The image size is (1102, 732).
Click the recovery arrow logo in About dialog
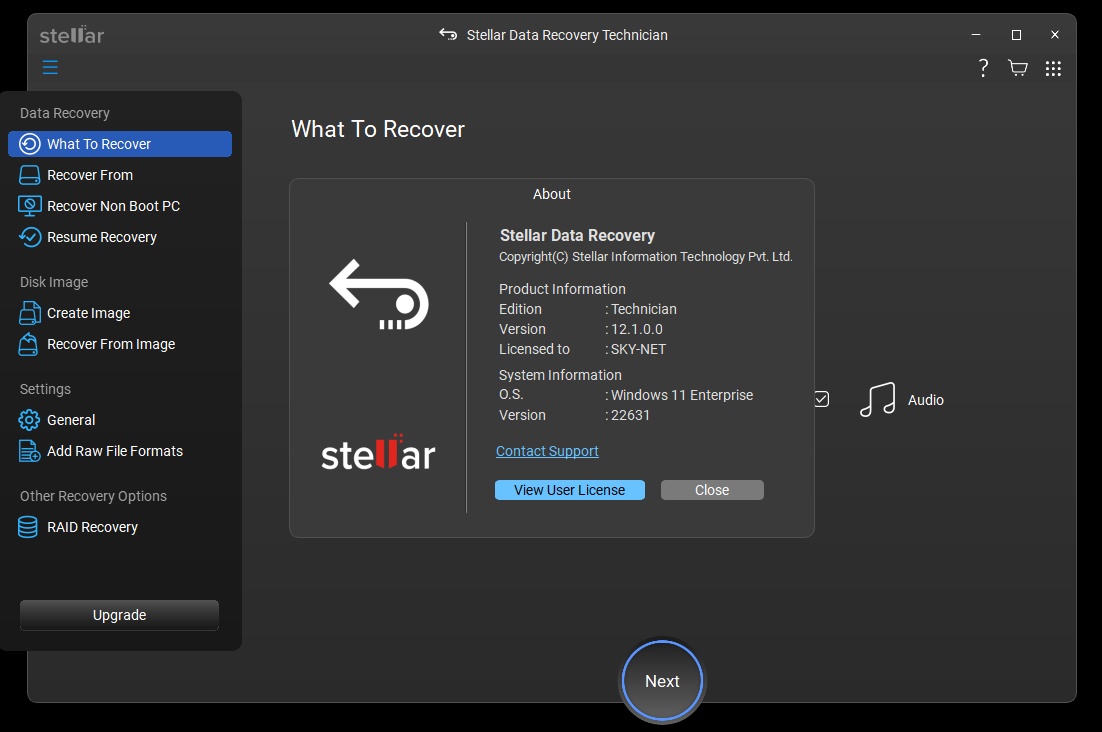click(x=379, y=295)
